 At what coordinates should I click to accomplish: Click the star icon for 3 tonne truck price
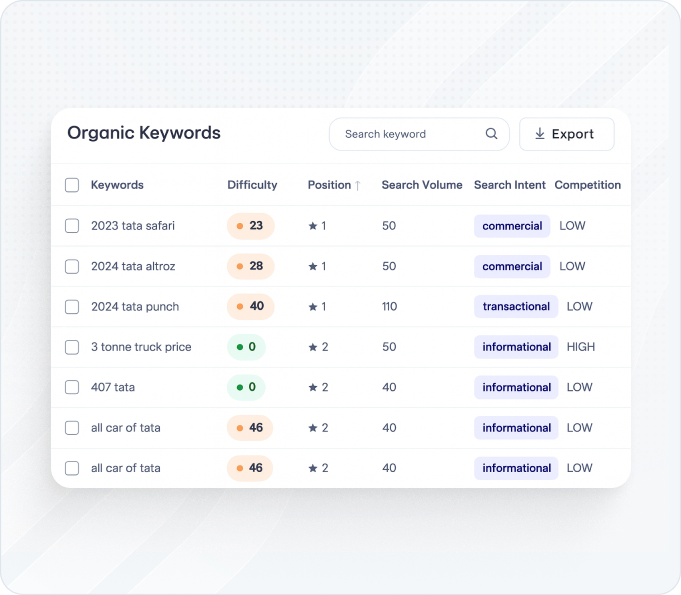coord(313,347)
